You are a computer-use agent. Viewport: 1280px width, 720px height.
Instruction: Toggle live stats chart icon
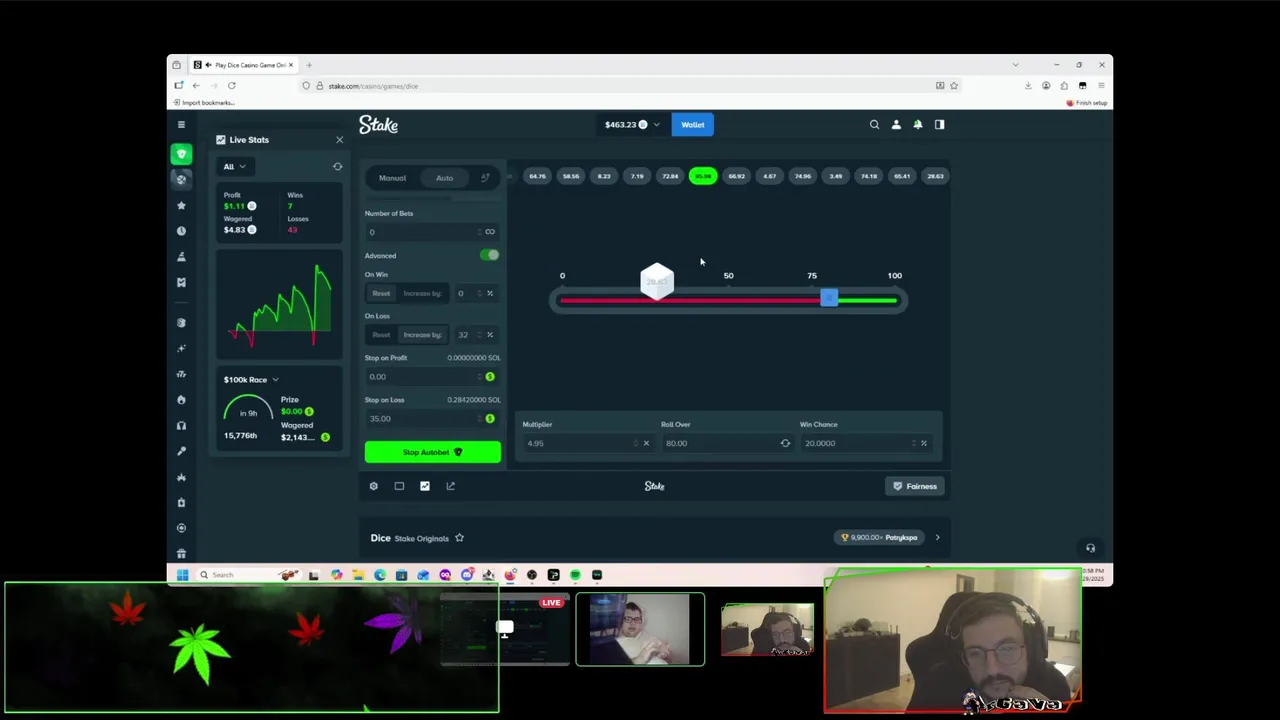[x=425, y=486]
